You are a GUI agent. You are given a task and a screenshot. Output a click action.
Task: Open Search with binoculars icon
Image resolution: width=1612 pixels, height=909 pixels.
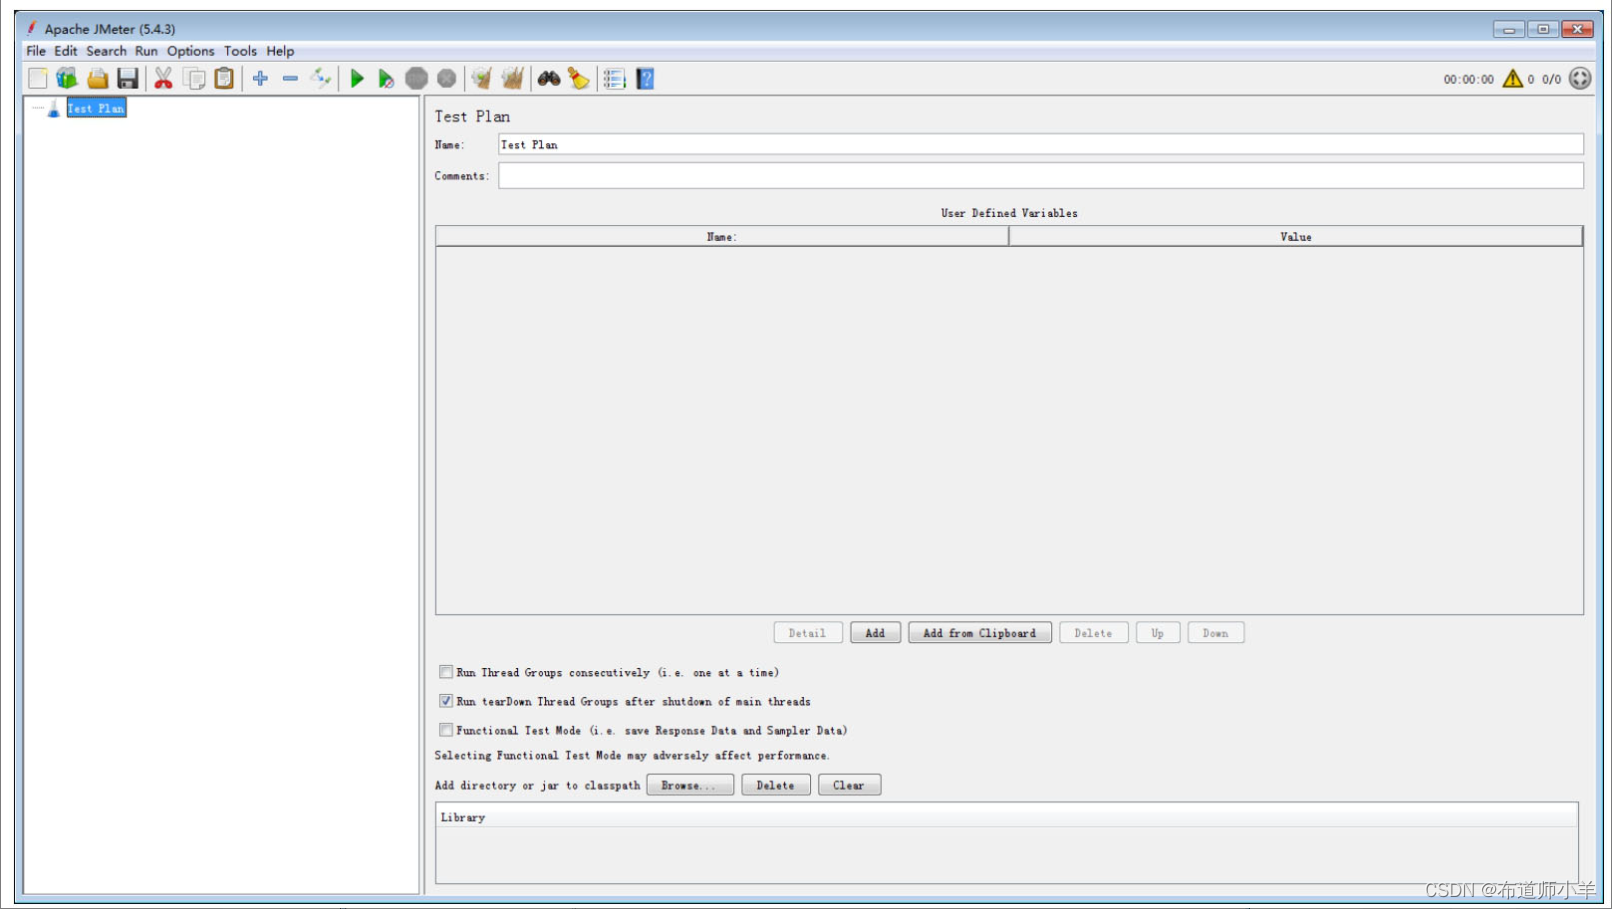[548, 78]
